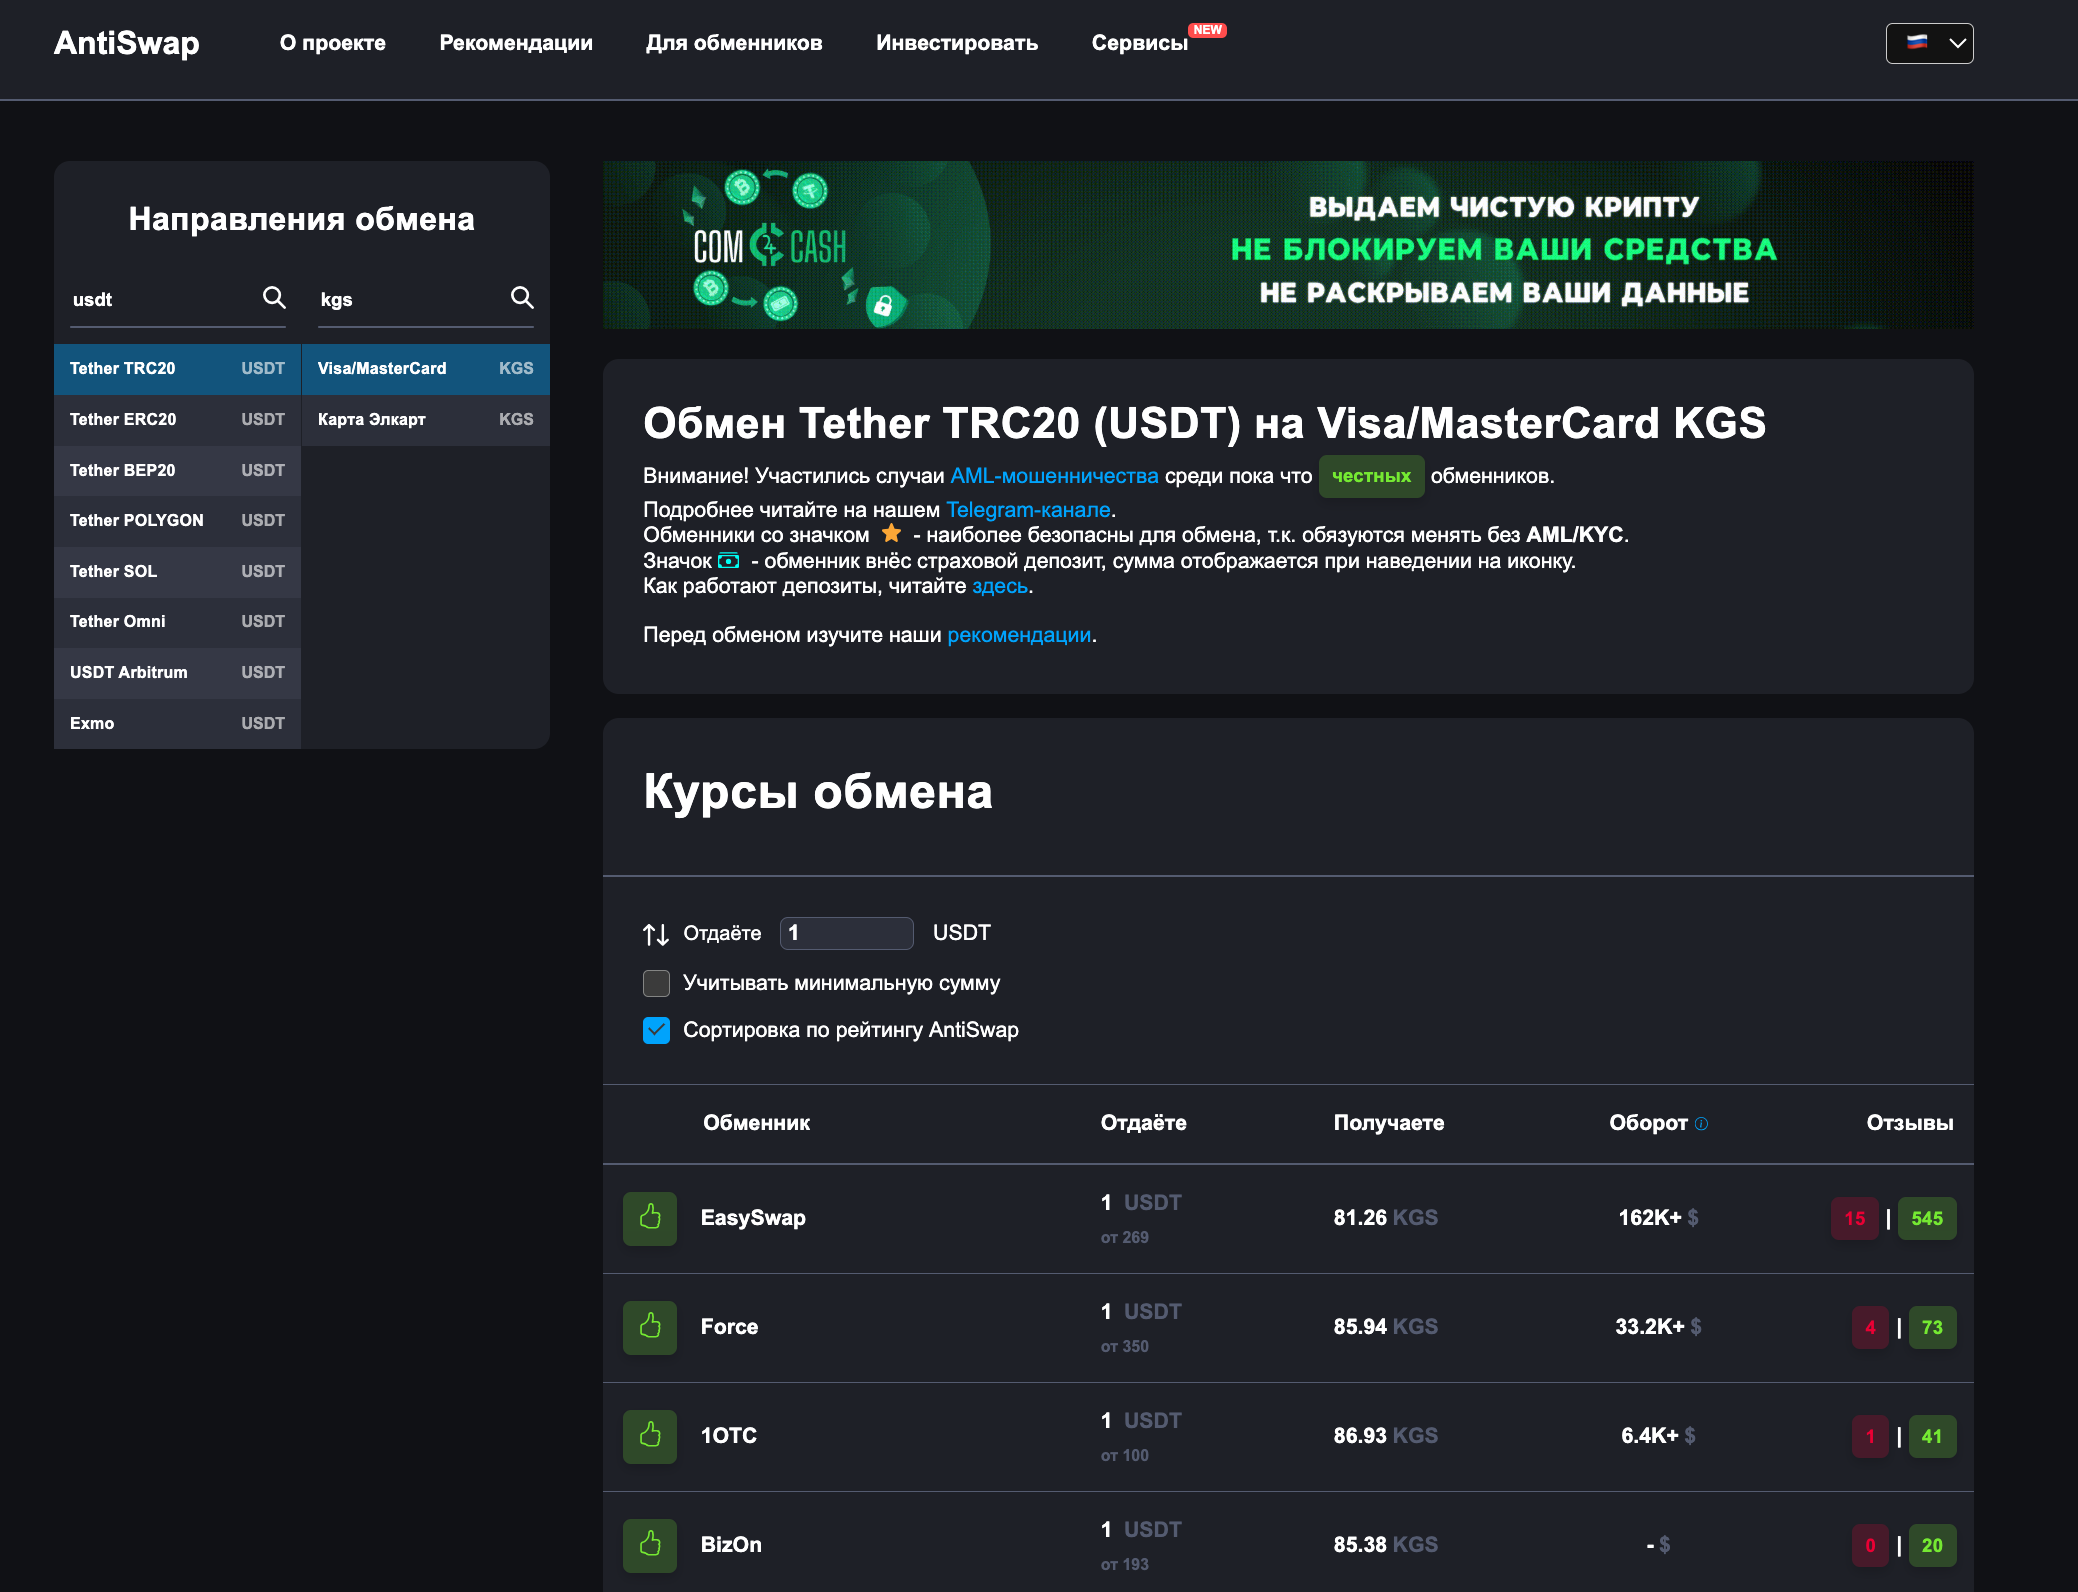Open the Telegram-канале link
Image resolution: width=2078 pixels, height=1592 pixels.
tap(1028, 510)
